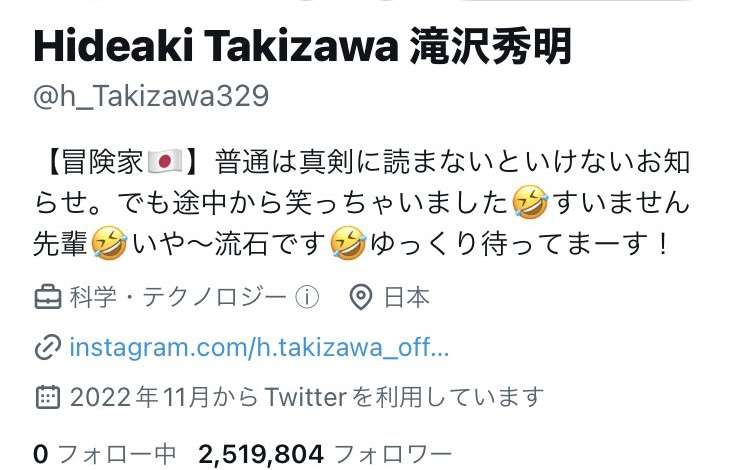
Task: Click the 科学・テクノロジー category label
Action: pos(178,297)
